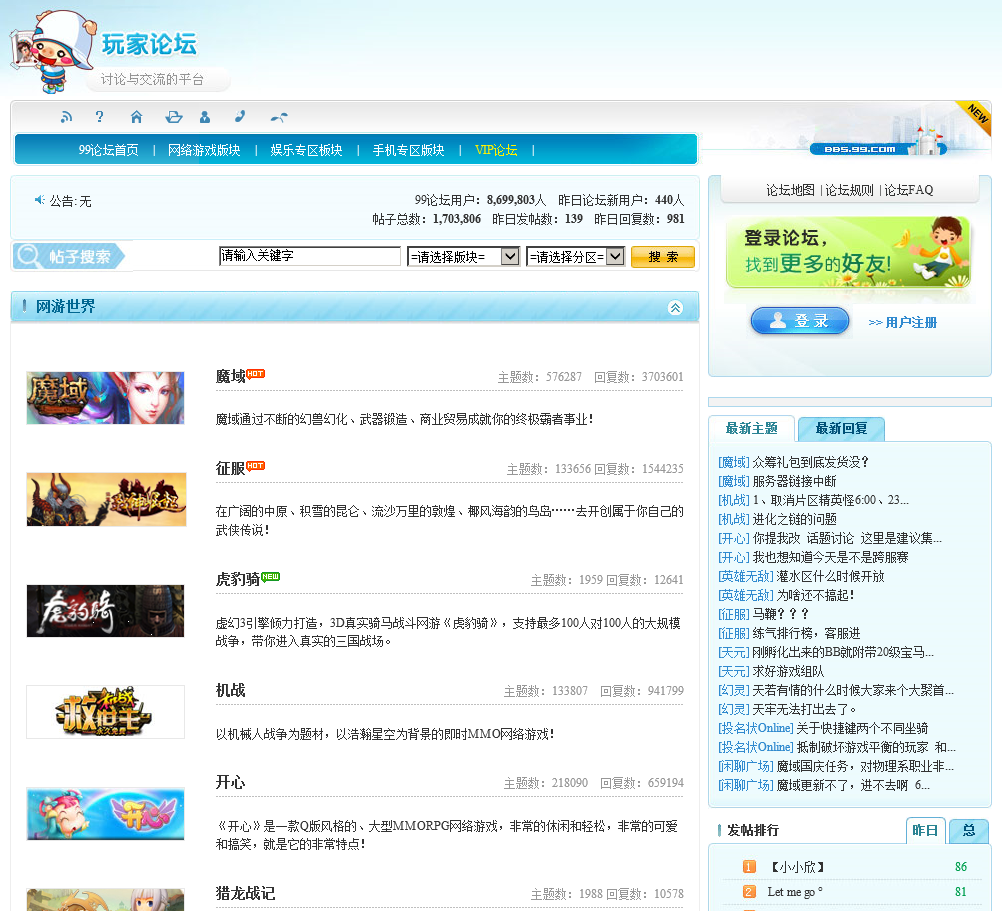Screen dimensions: 1002x911
Task: Open 手机专区版块 in the navigation bar
Action: point(408,150)
